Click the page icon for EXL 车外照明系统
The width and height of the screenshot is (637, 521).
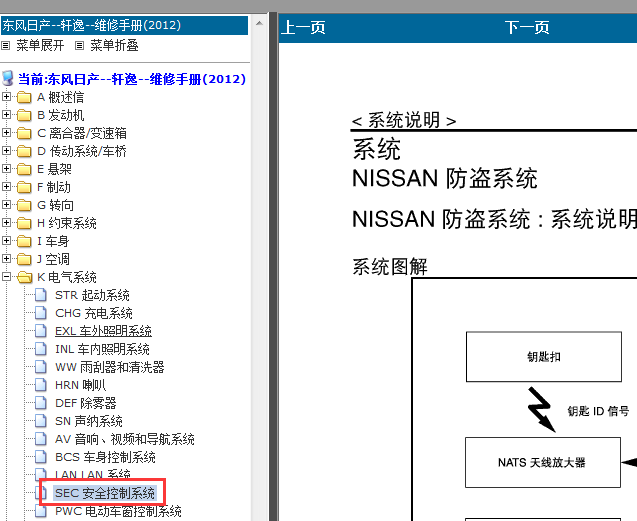pos(41,330)
